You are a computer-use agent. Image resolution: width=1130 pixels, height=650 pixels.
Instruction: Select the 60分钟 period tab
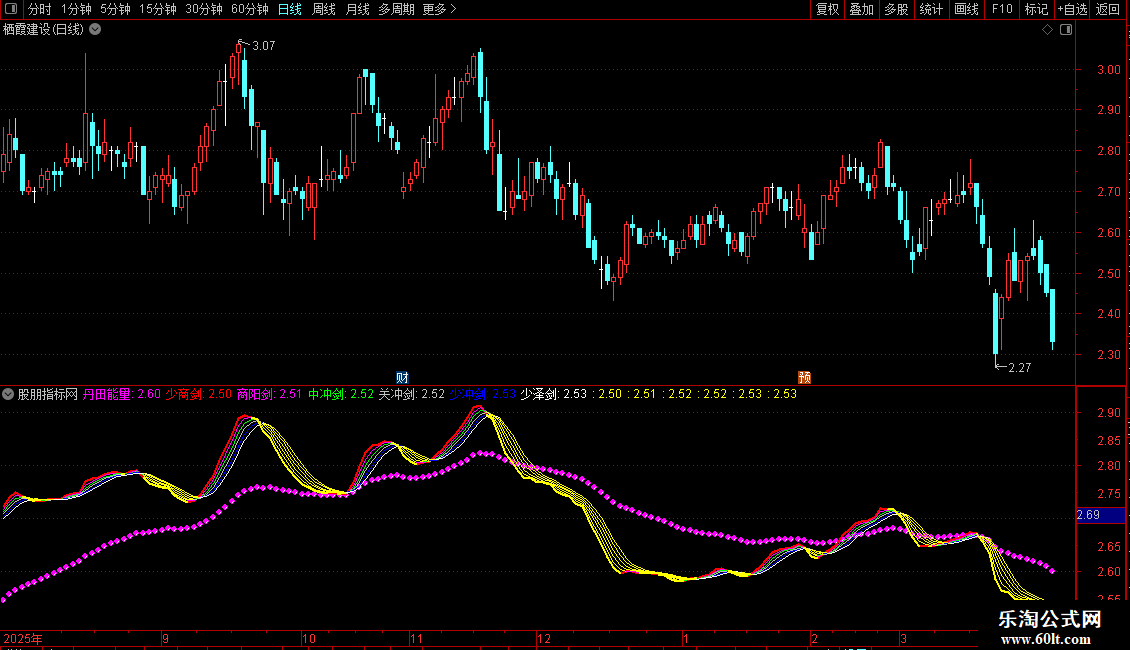[x=249, y=10]
